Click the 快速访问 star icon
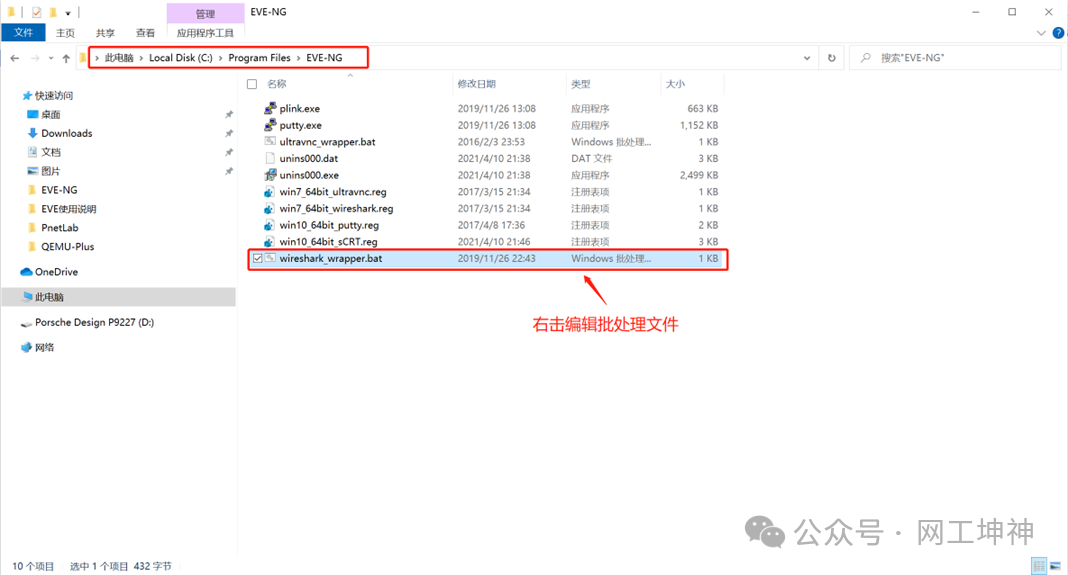This screenshot has height=575, width=1068. [x=27, y=95]
